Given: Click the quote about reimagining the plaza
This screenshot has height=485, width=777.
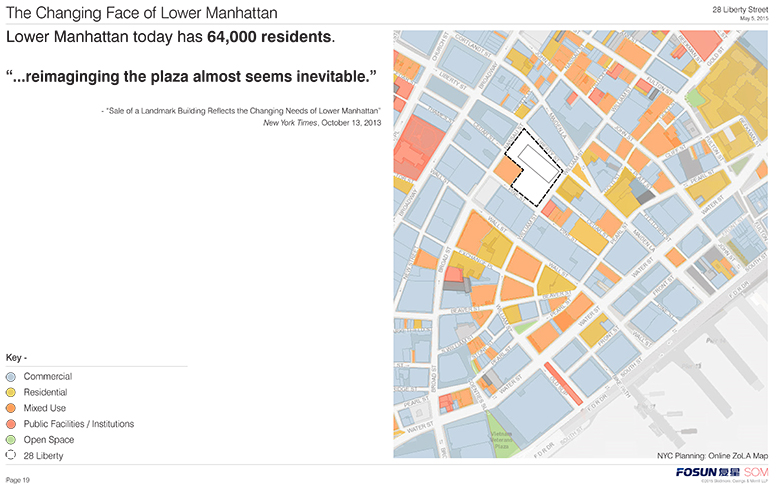Looking at the screenshot, I should 191,77.
